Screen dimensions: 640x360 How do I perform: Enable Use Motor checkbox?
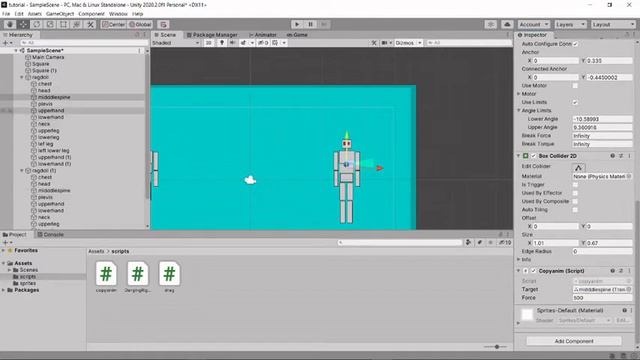pos(575,86)
